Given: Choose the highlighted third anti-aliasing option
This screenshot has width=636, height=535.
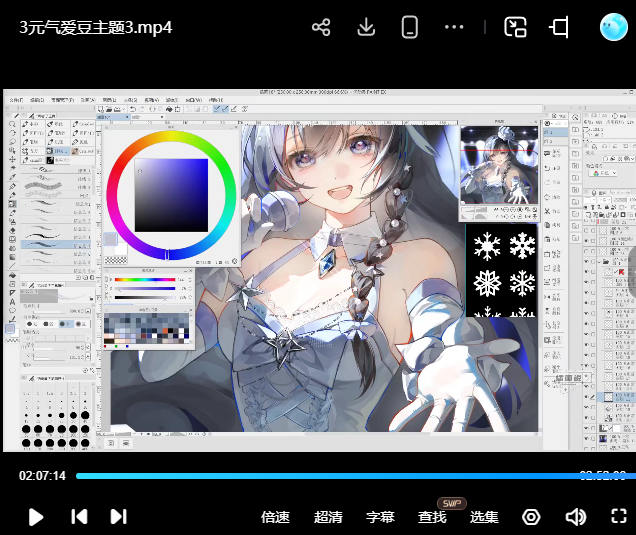Looking at the screenshot, I should point(65,324).
